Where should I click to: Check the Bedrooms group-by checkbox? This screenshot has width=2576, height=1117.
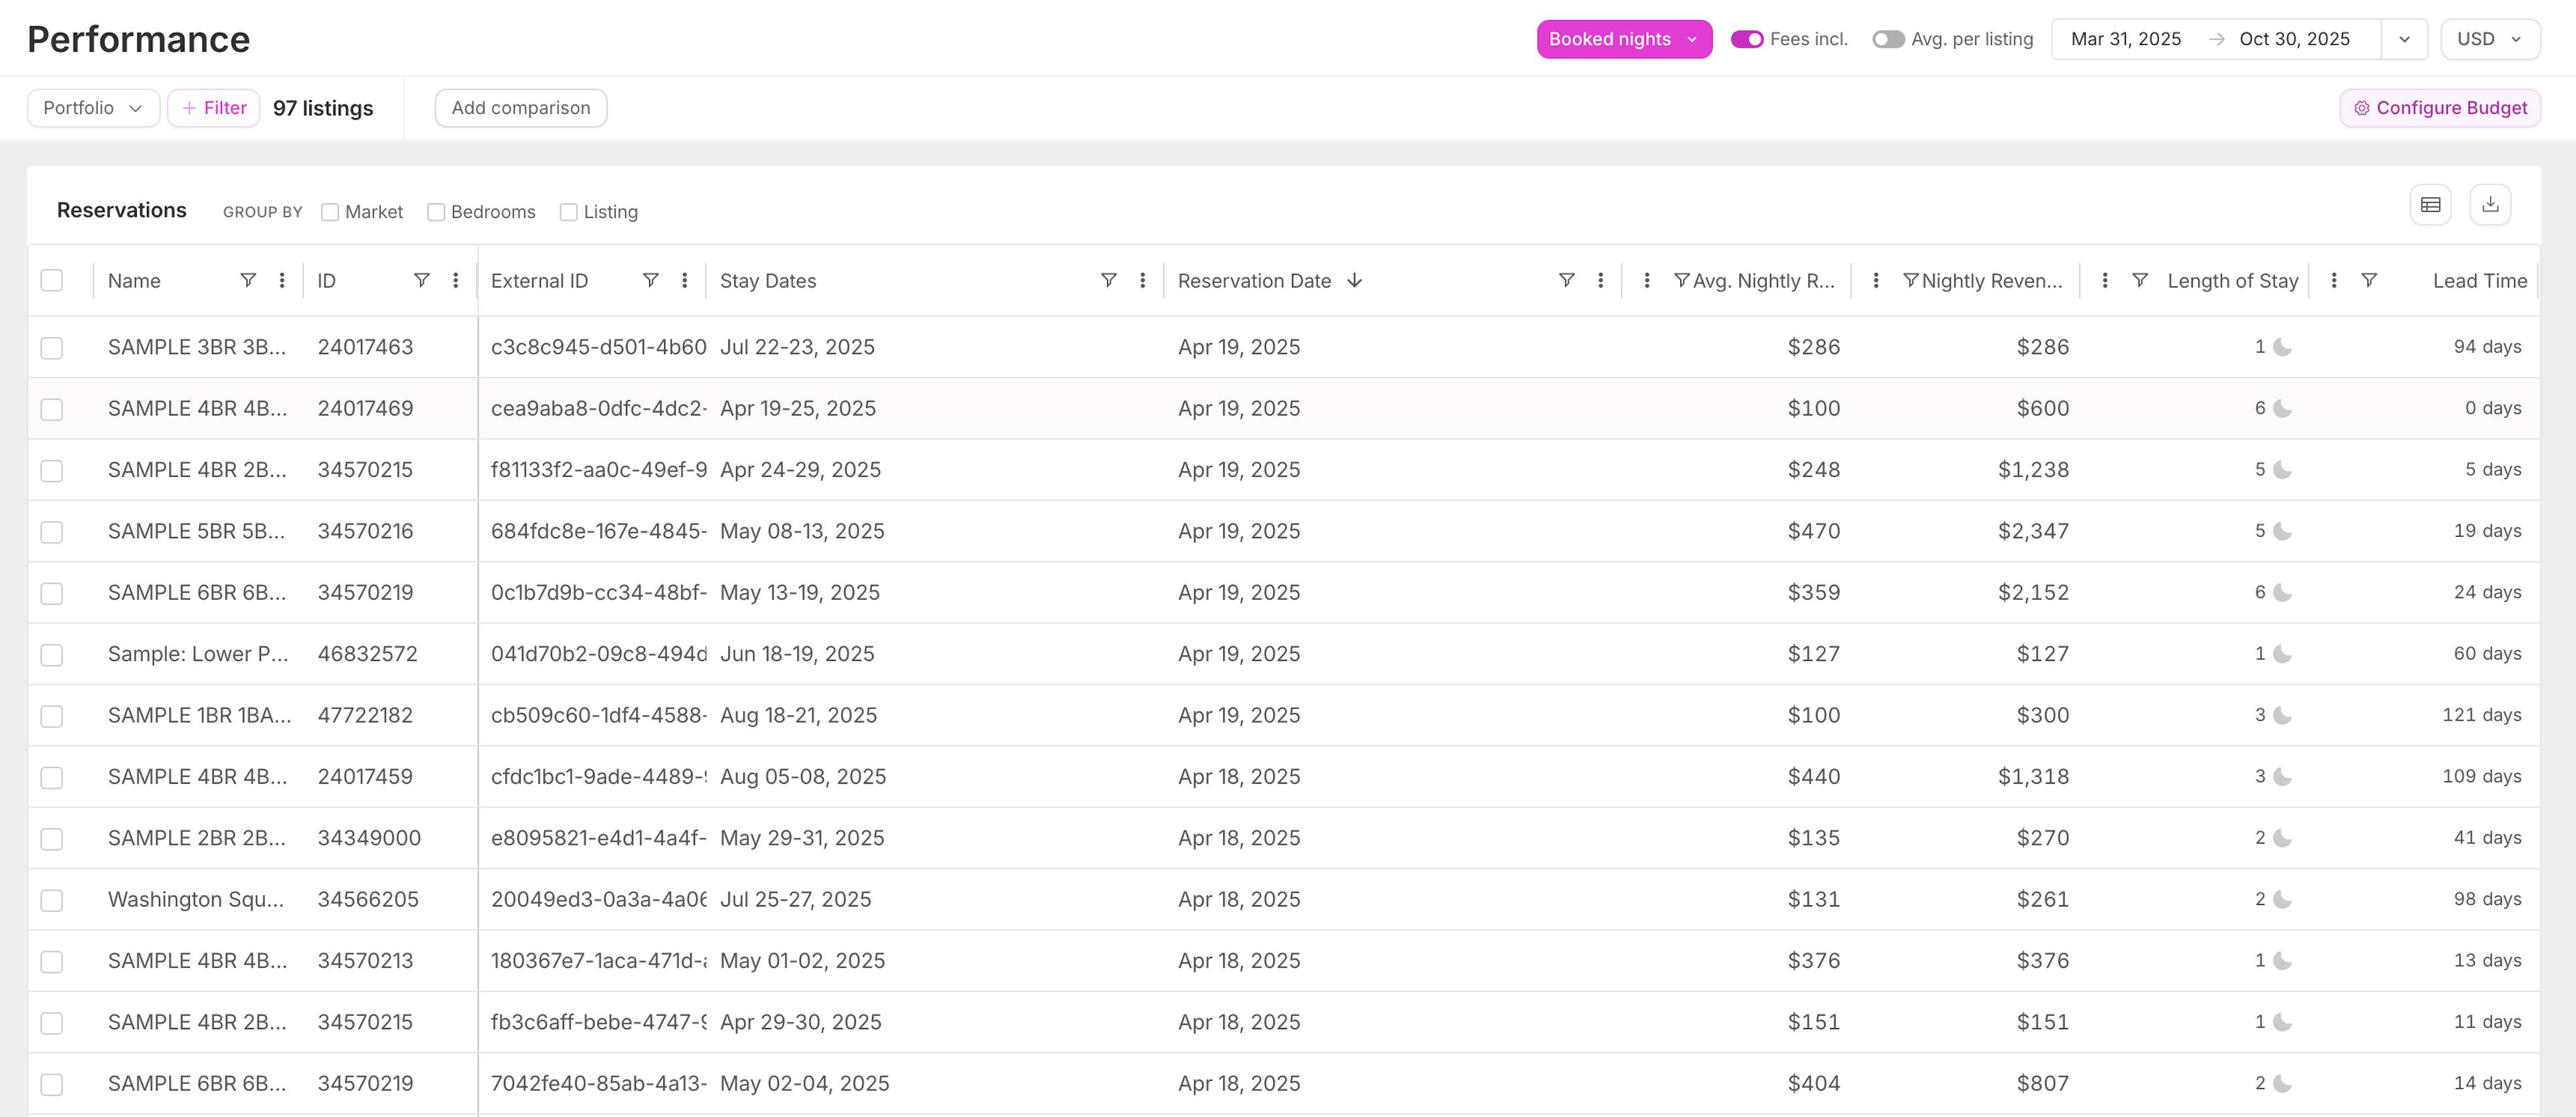point(436,212)
